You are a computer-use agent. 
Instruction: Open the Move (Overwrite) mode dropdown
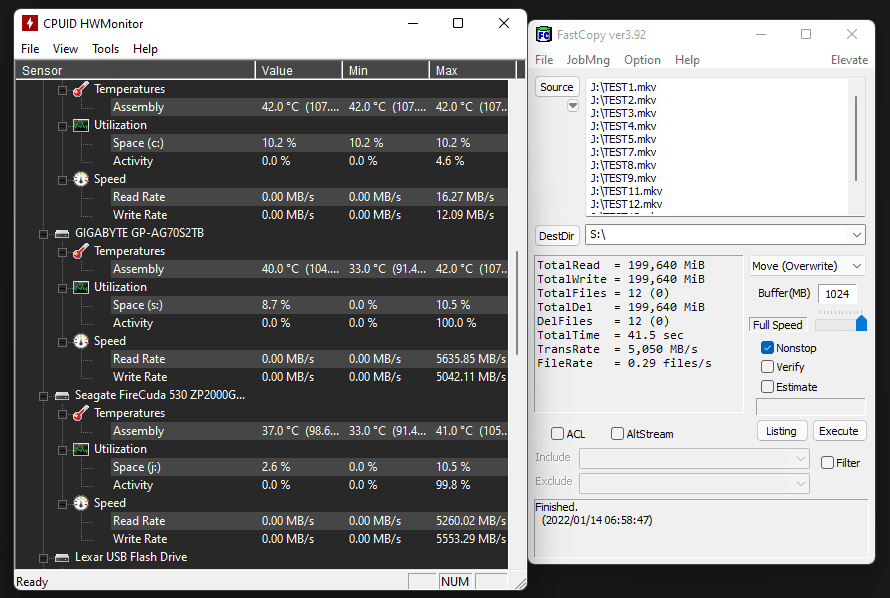pyautogui.click(x=857, y=266)
